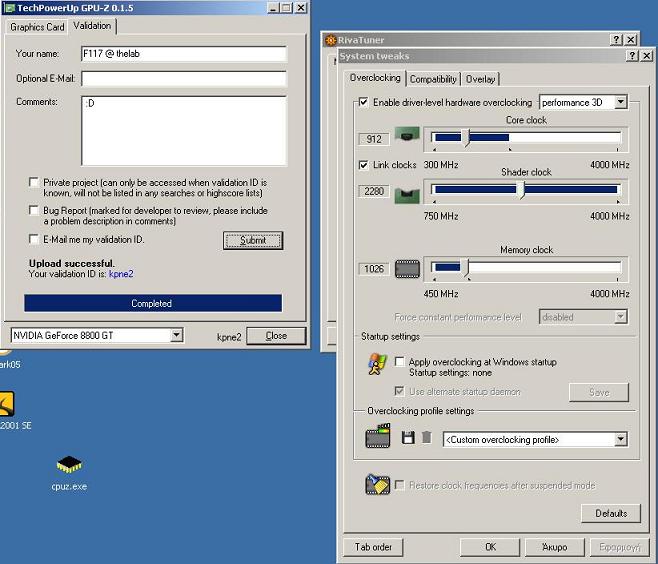Toggle Use alternate startup daemon checkbox

[400, 391]
